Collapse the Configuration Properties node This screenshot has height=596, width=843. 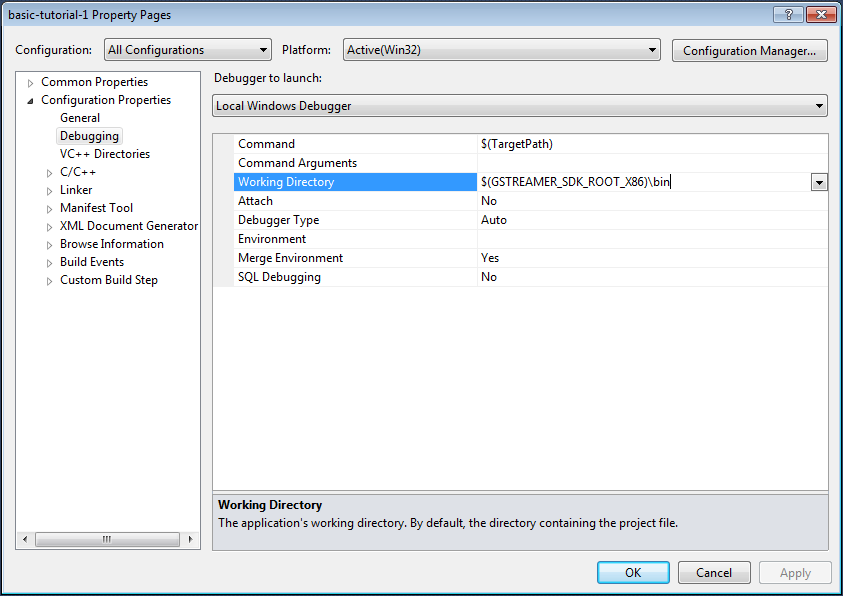coord(31,101)
